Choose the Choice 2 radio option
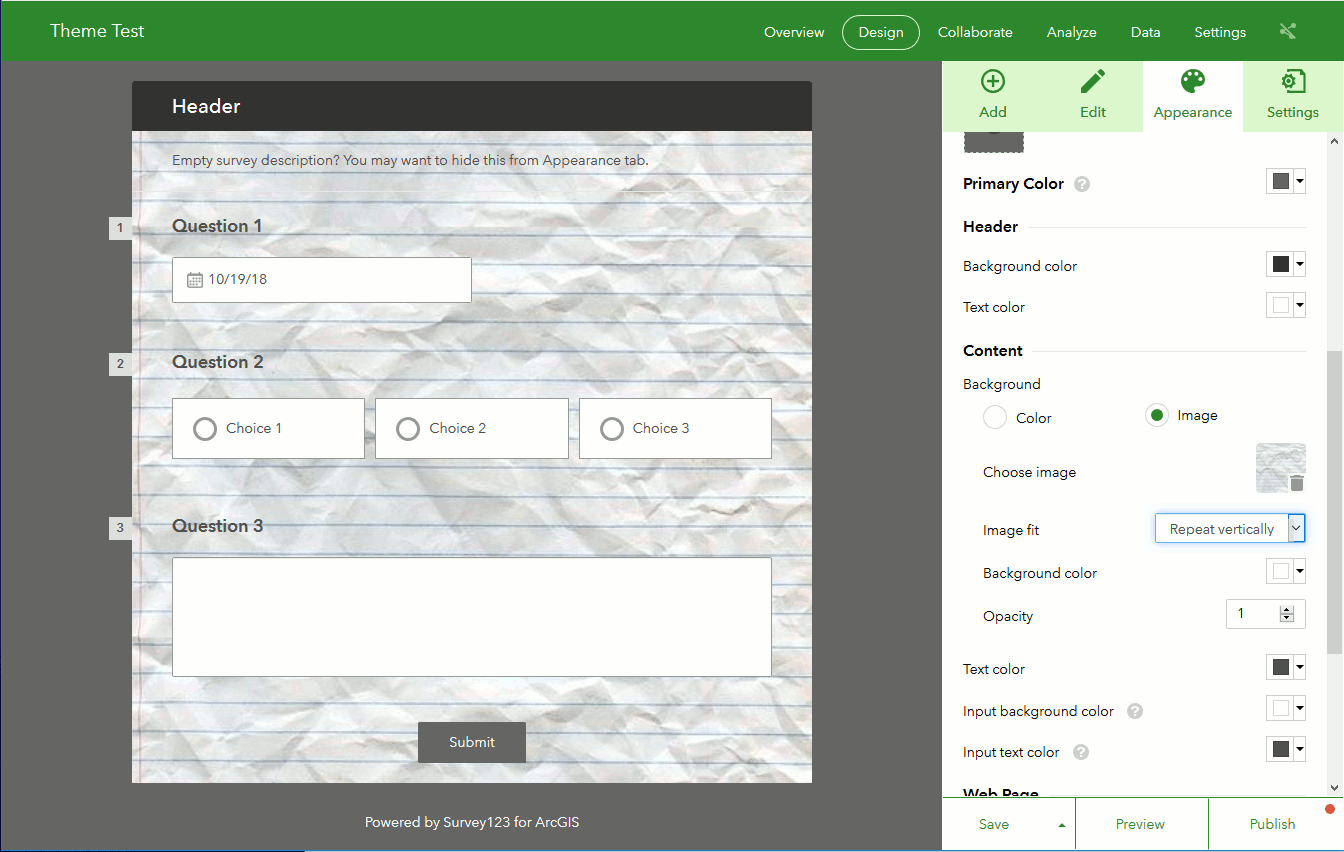Screen dimensions: 1344x852 [x=408, y=429]
